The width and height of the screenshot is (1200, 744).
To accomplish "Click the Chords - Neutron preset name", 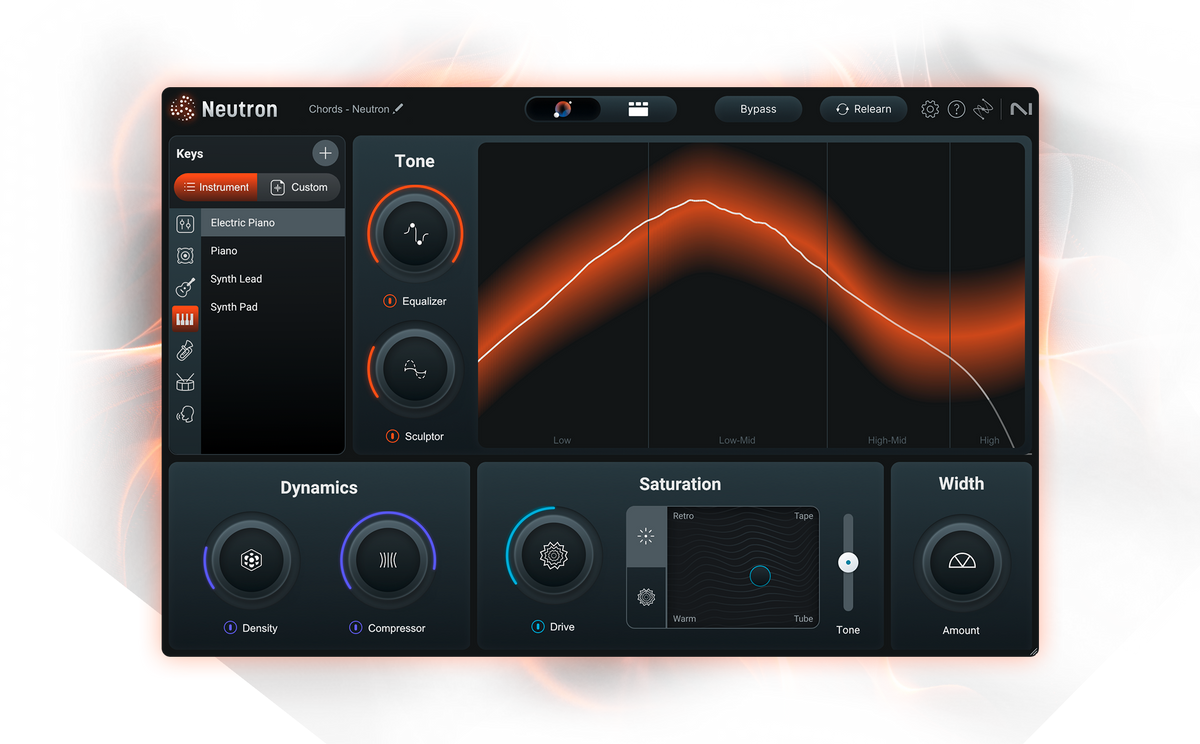I will (349, 109).
